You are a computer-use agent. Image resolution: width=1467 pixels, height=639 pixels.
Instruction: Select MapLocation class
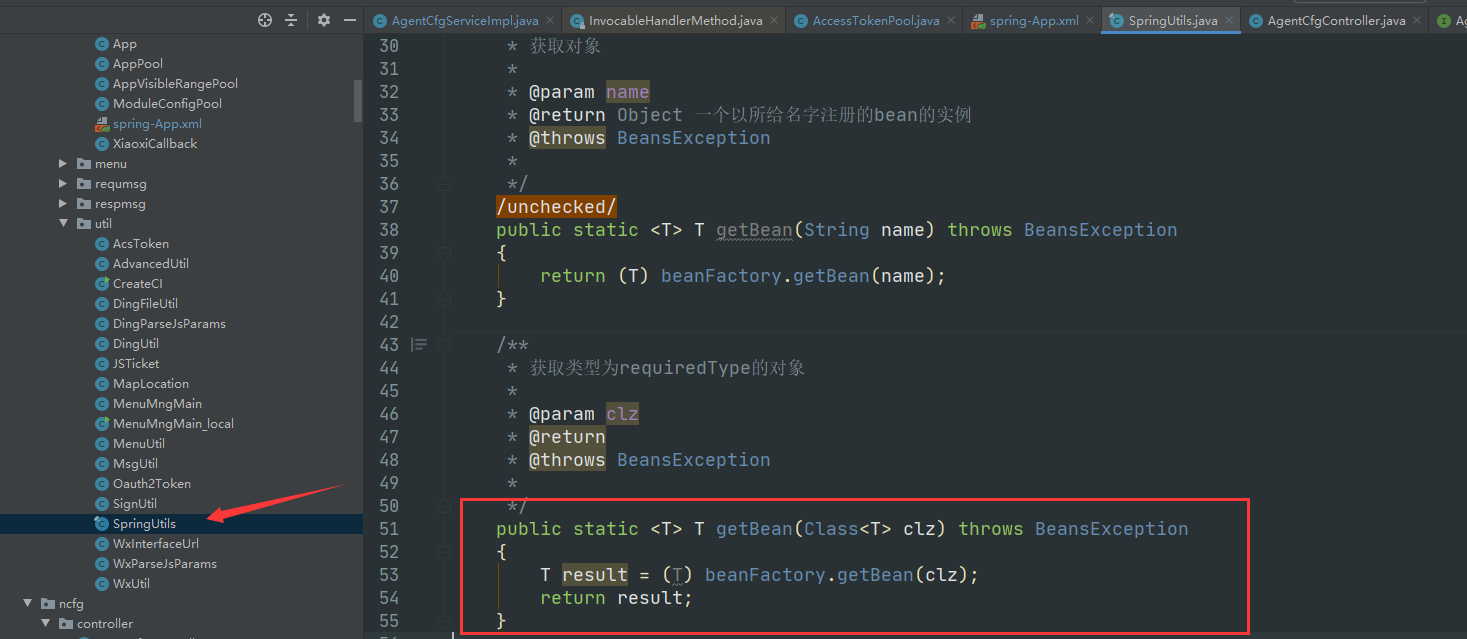point(151,384)
